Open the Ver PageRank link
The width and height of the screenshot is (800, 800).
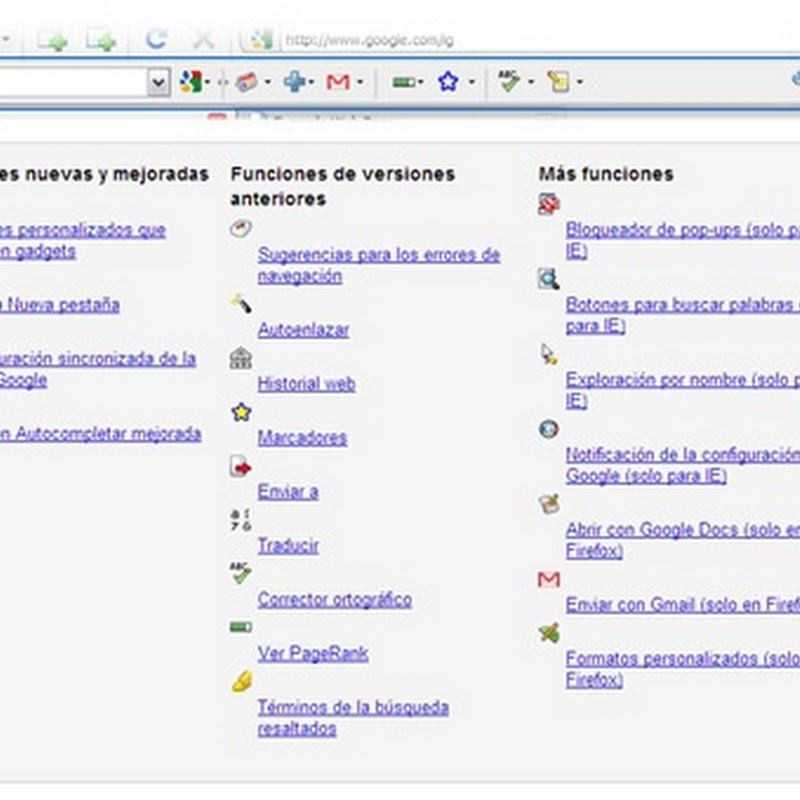point(312,653)
